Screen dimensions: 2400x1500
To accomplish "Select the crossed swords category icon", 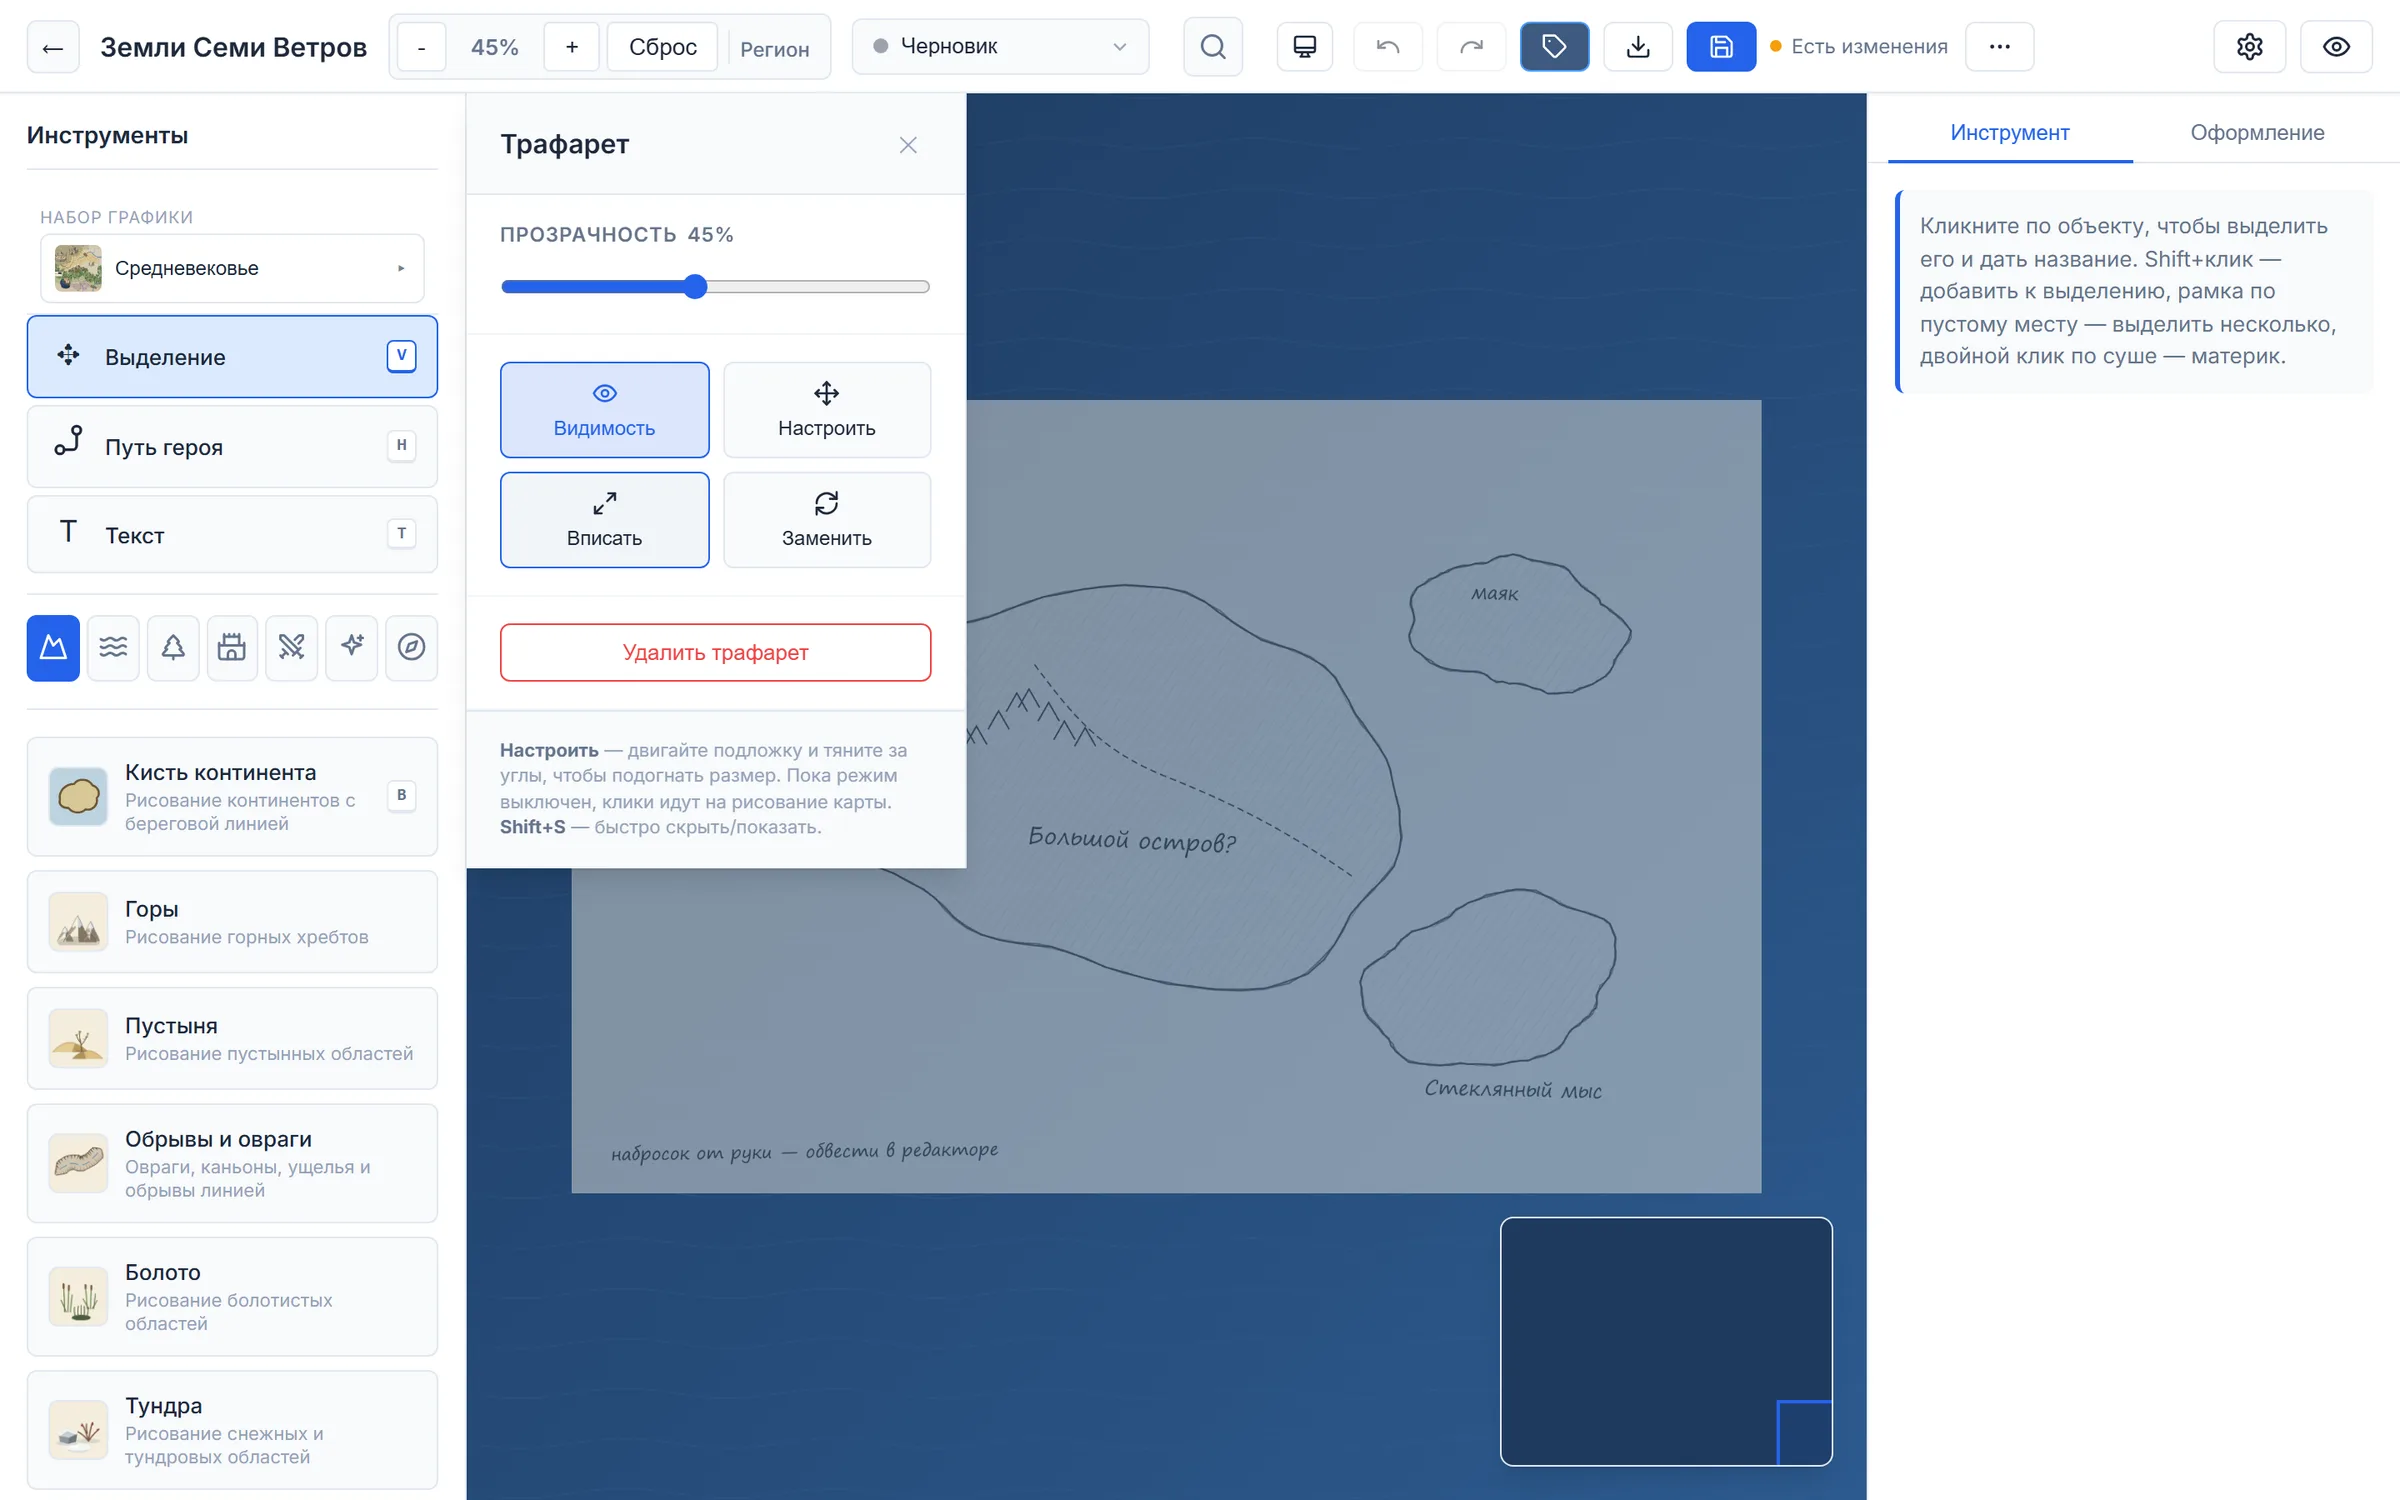I will click(292, 648).
